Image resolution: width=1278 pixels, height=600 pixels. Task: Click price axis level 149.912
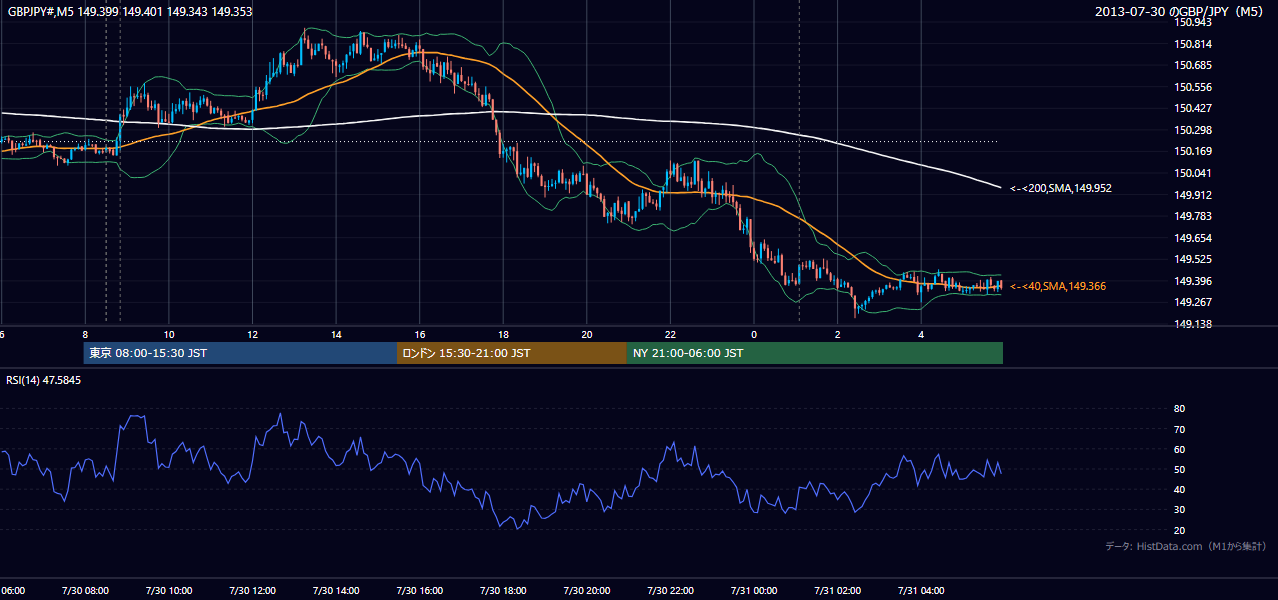click(x=1192, y=195)
